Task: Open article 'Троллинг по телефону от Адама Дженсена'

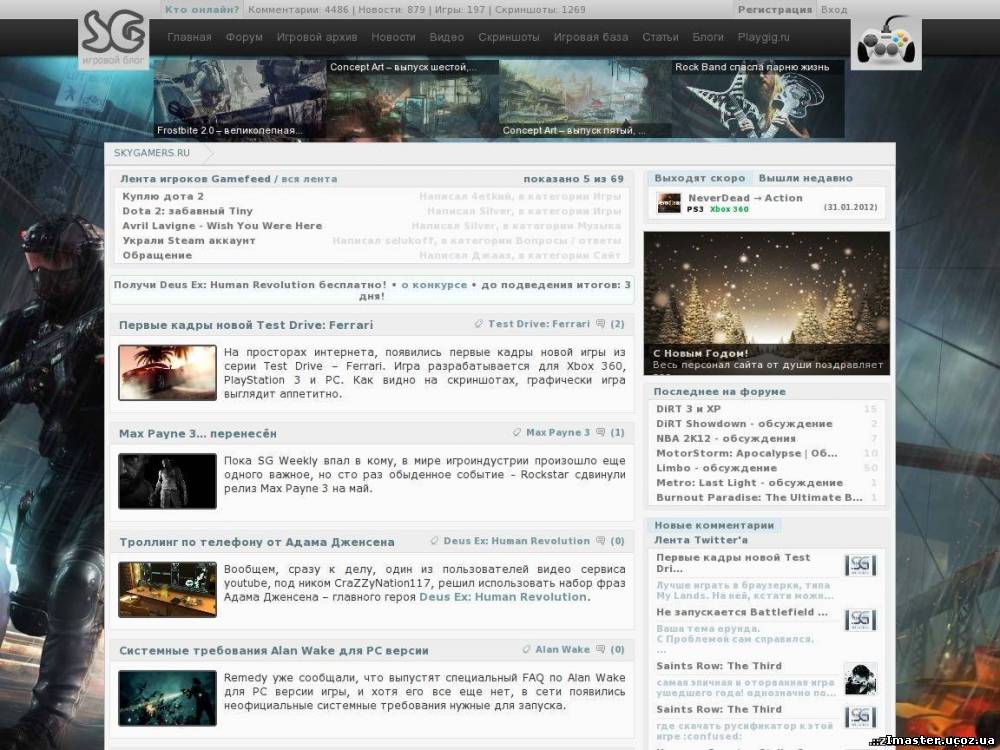Action: pos(257,541)
